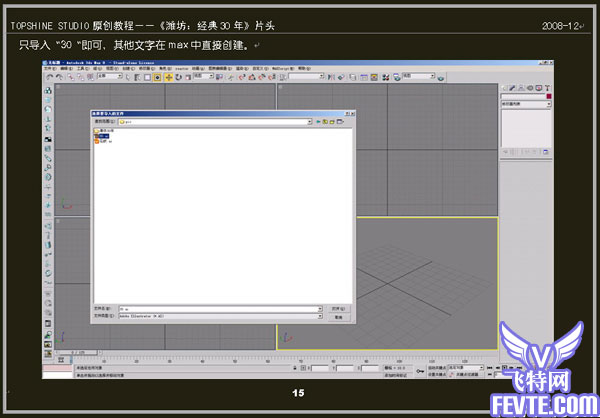Open the File menu (first menu item)
Image resolution: width=600 pixels, height=418 pixels.
[x=50, y=69]
